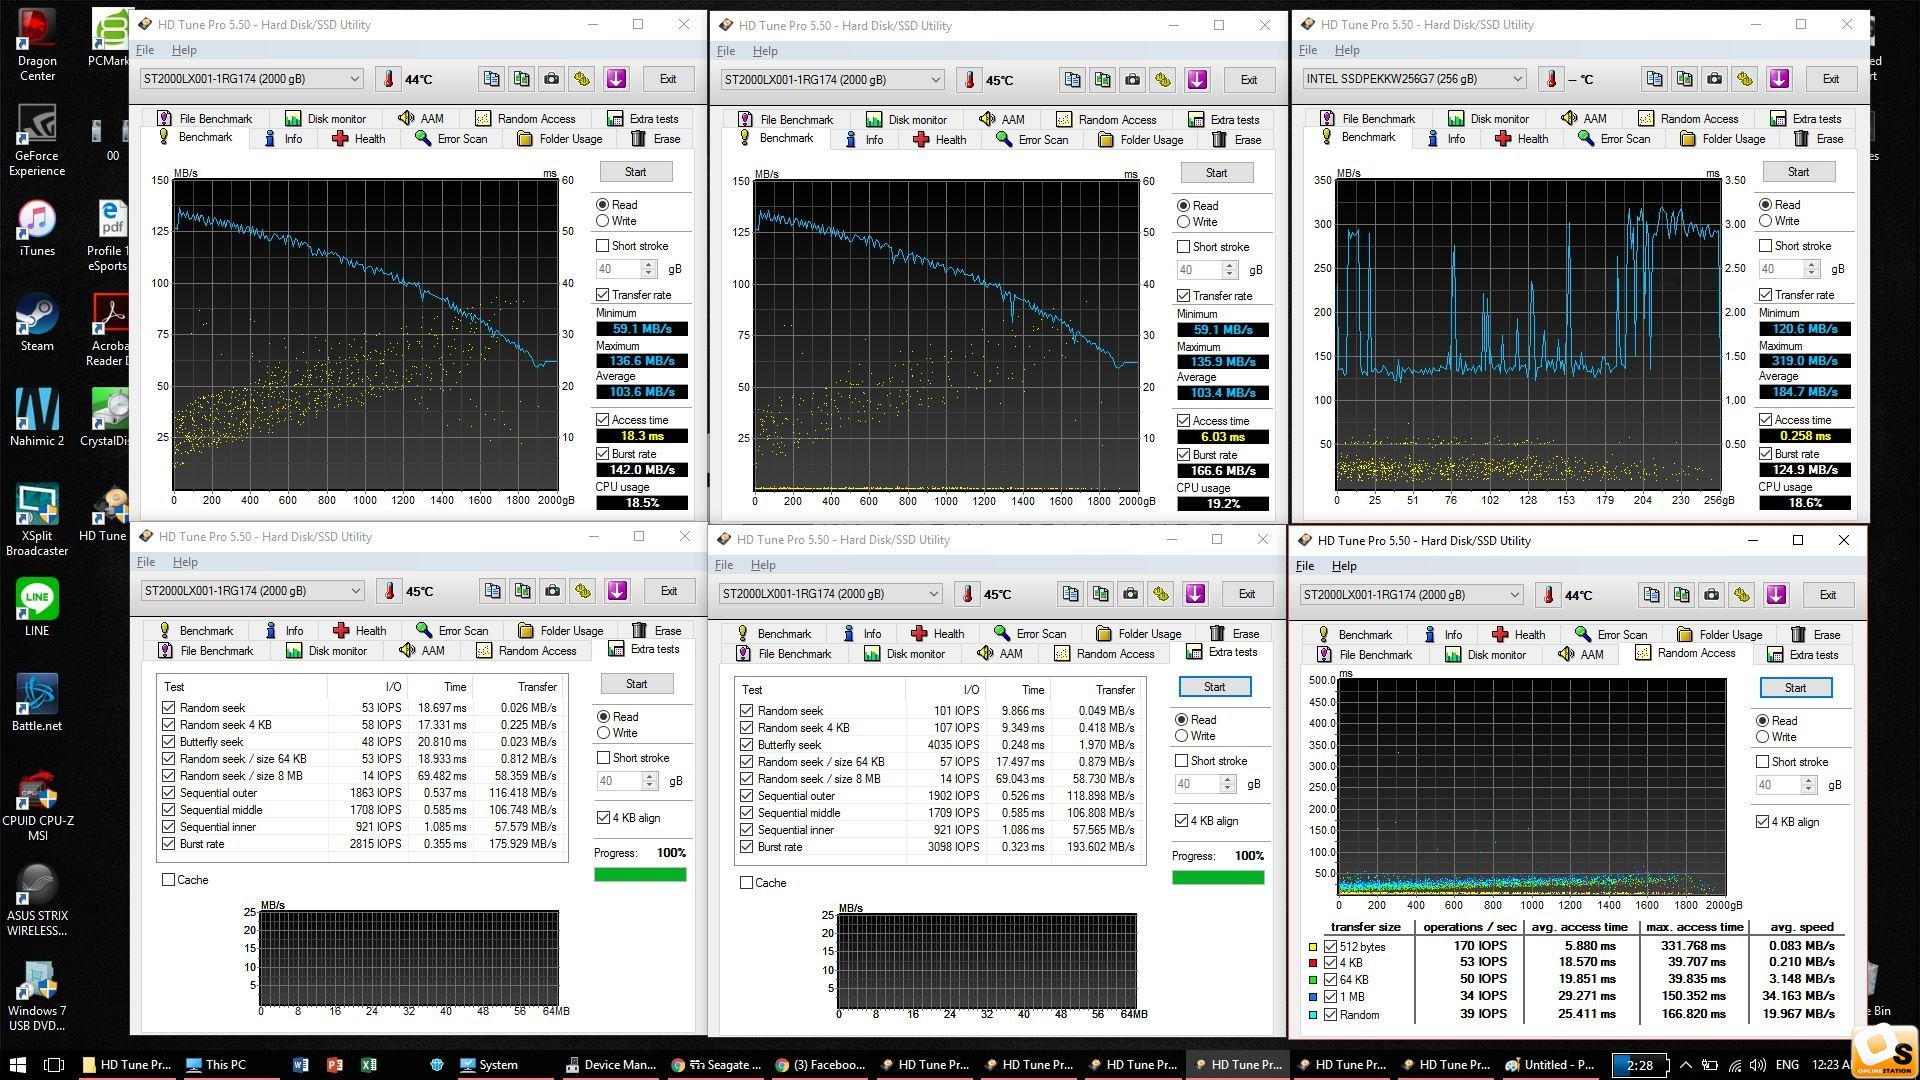Screen dimensions: 1920x1080
Task: Uncheck Access time in top-middle window
Action: (x=1184, y=421)
